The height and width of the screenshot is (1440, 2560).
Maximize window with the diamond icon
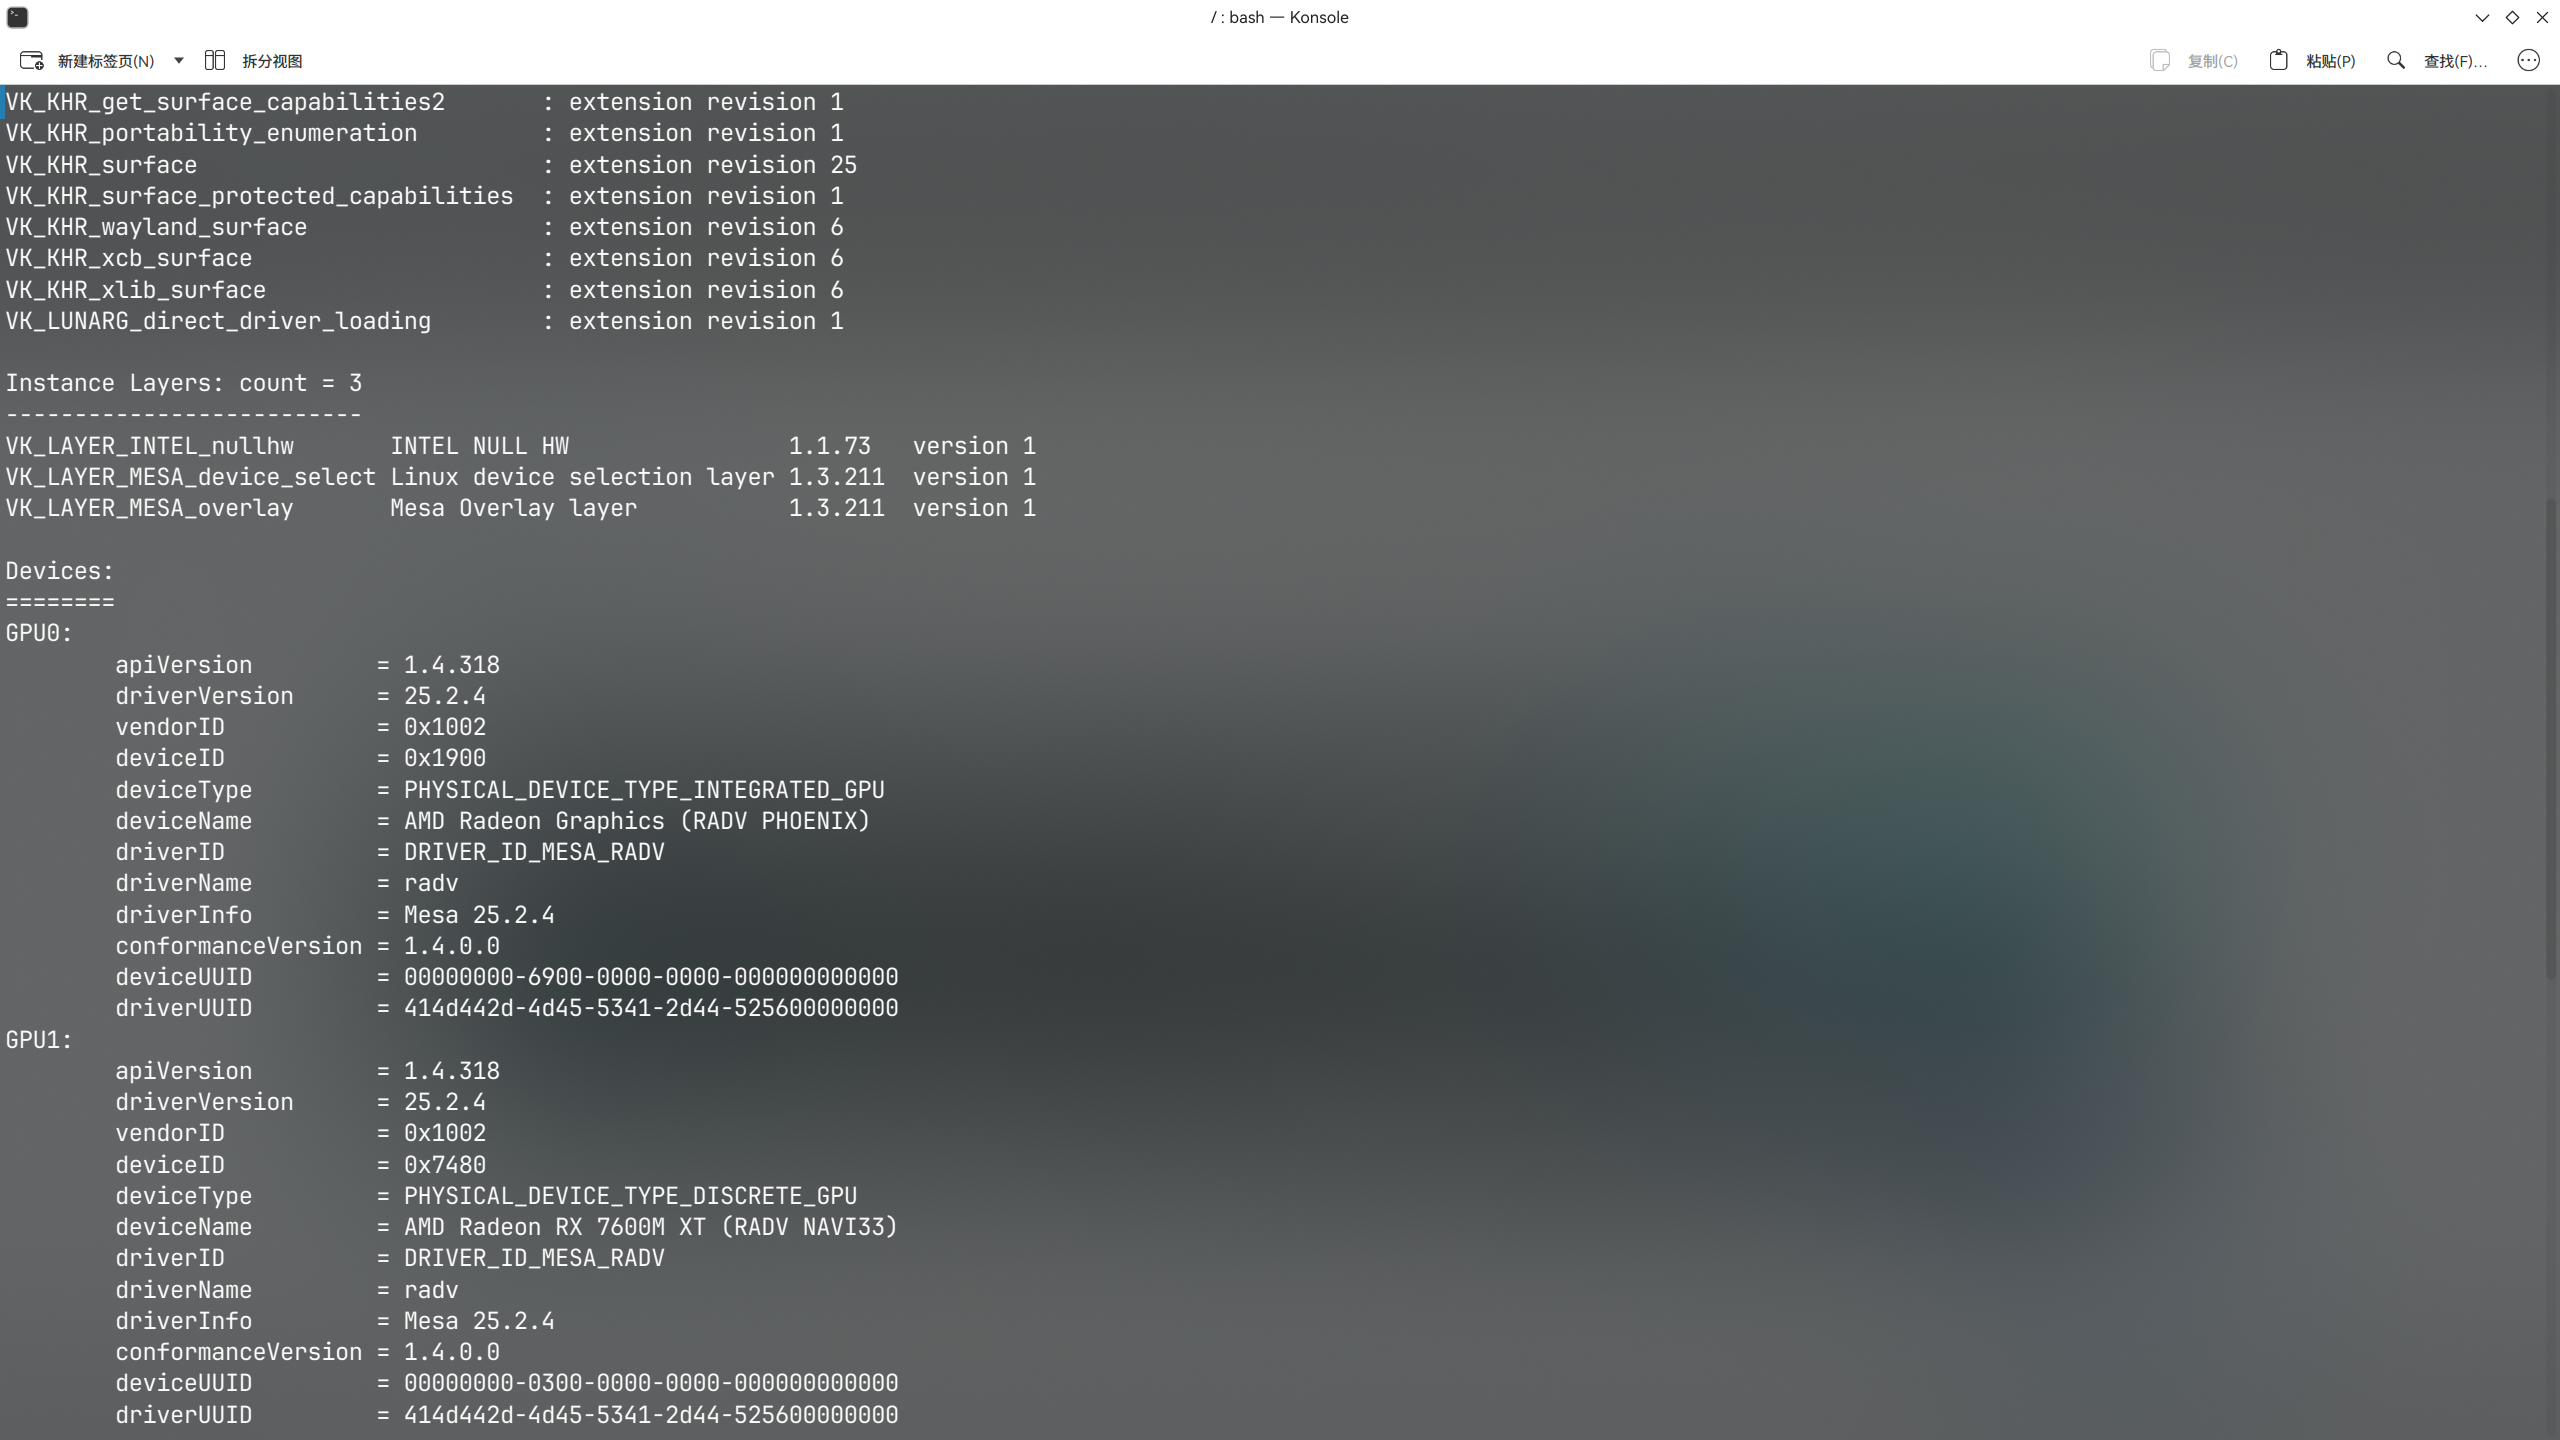[x=2512, y=18]
